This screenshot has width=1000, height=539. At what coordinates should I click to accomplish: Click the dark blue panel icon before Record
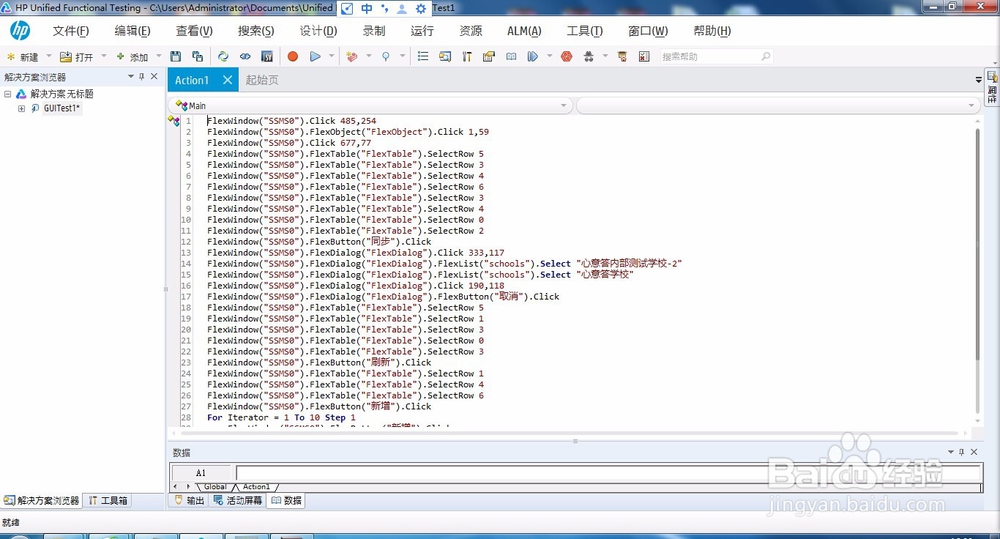(267, 57)
